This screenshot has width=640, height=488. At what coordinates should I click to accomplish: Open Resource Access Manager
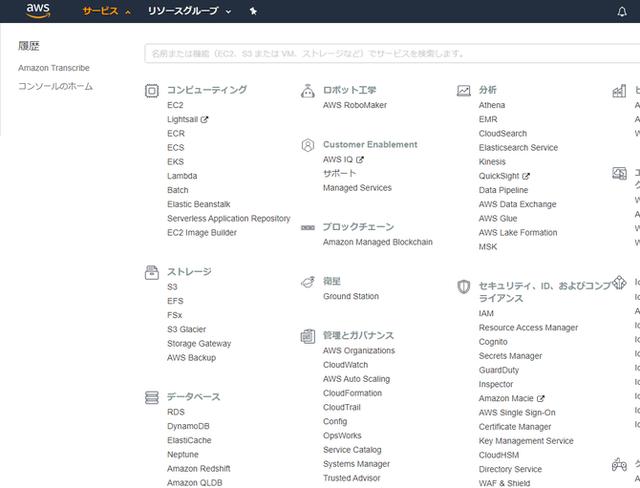(528, 328)
